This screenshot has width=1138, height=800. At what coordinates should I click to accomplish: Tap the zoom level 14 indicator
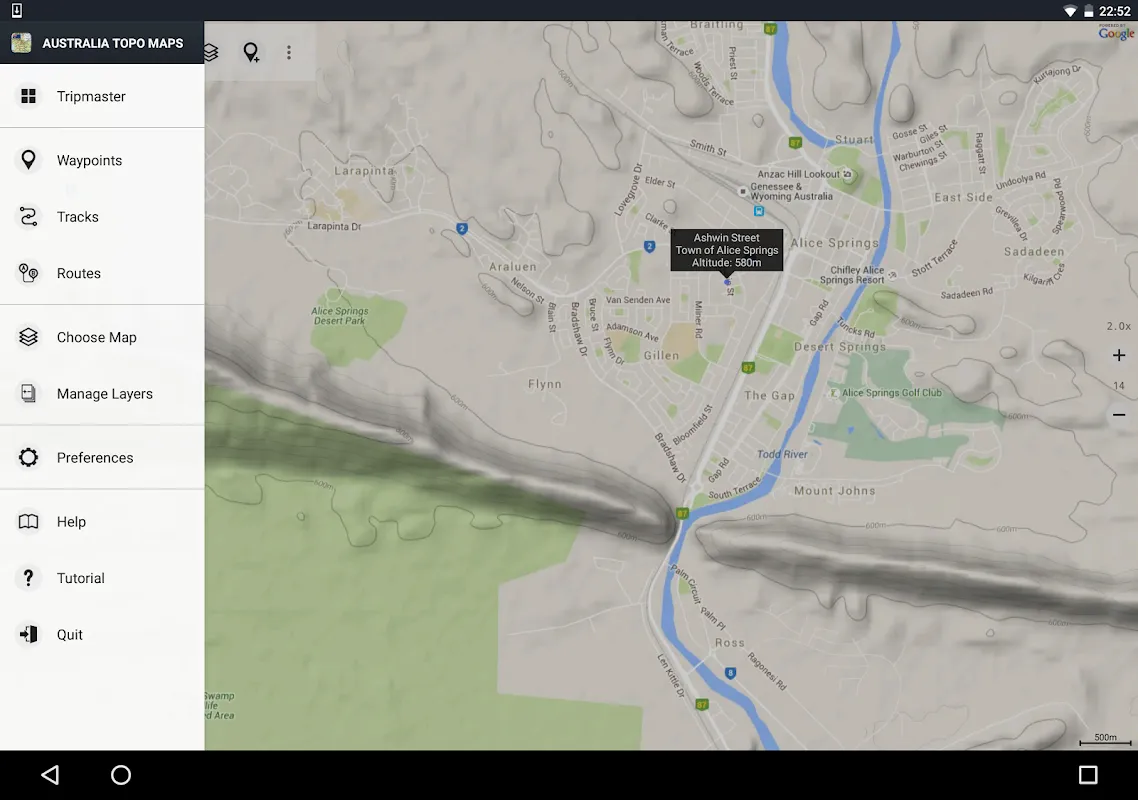(1118, 385)
